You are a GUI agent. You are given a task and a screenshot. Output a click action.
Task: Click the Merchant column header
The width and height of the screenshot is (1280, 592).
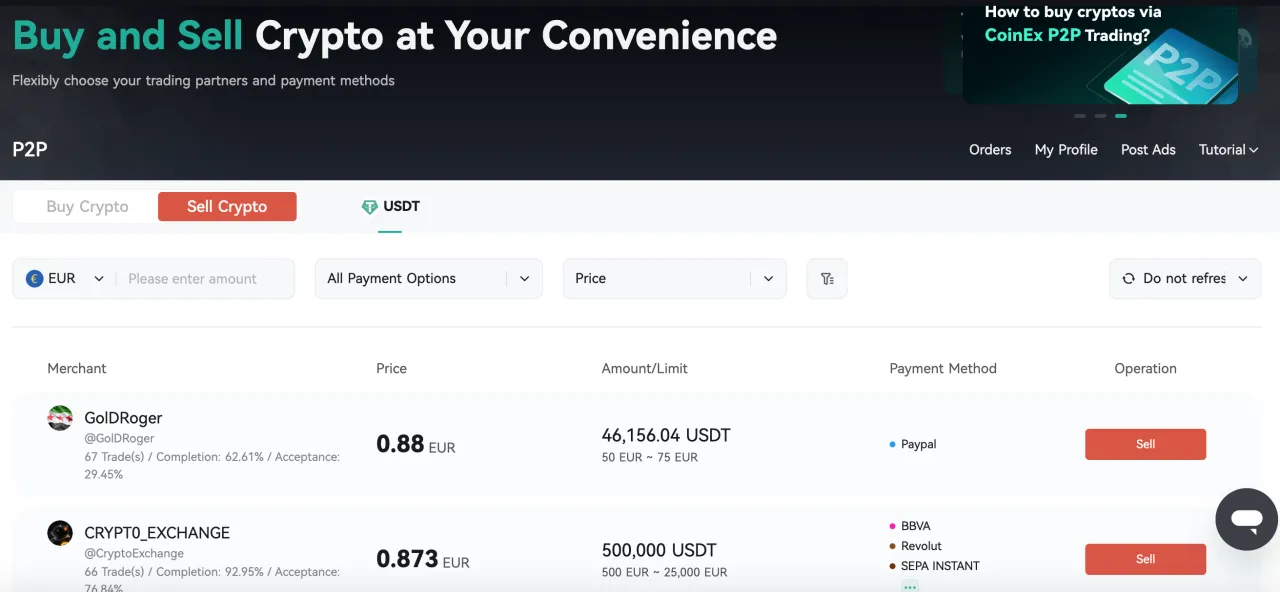pyautogui.click(x=76, y=369)
